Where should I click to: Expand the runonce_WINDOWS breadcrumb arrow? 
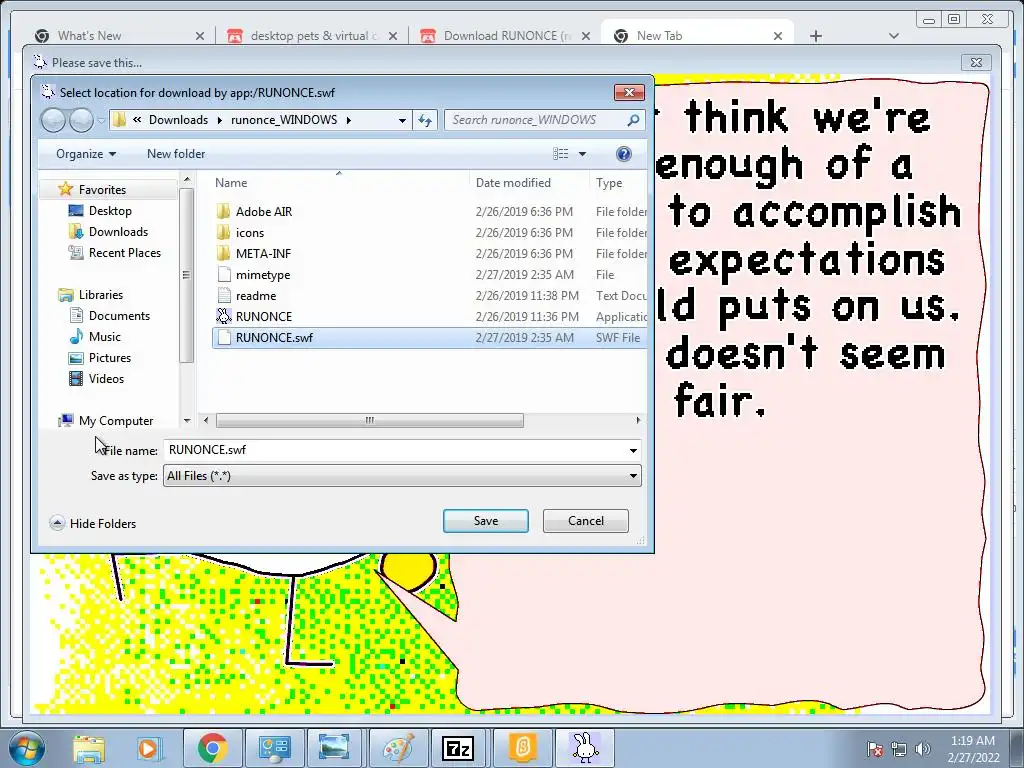(x=349, y=120)
